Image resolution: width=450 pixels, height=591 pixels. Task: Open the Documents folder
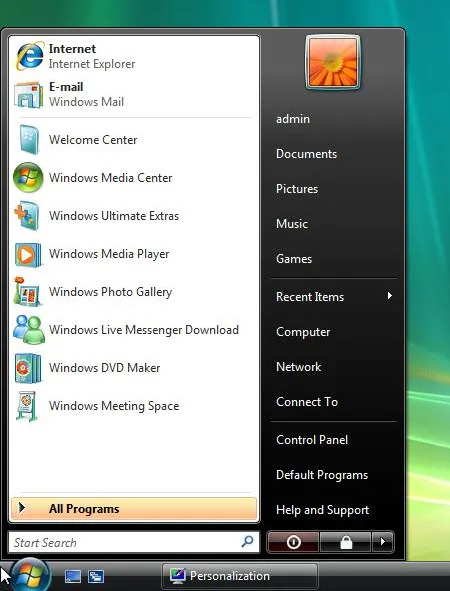coord(306,154)
